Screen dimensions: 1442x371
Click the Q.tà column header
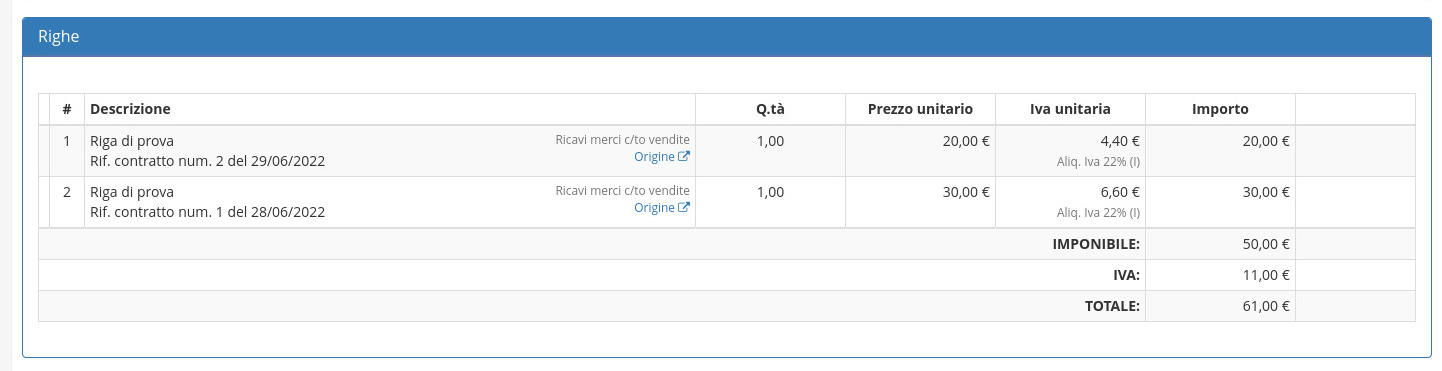point(770,109)
